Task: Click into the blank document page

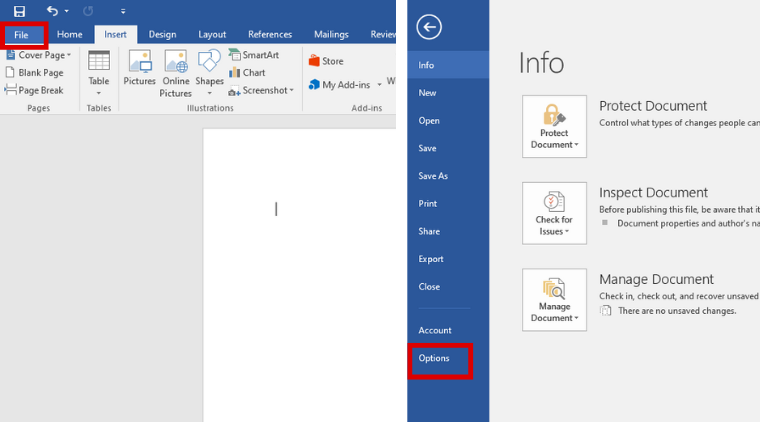Action: [x=299, y=275]
